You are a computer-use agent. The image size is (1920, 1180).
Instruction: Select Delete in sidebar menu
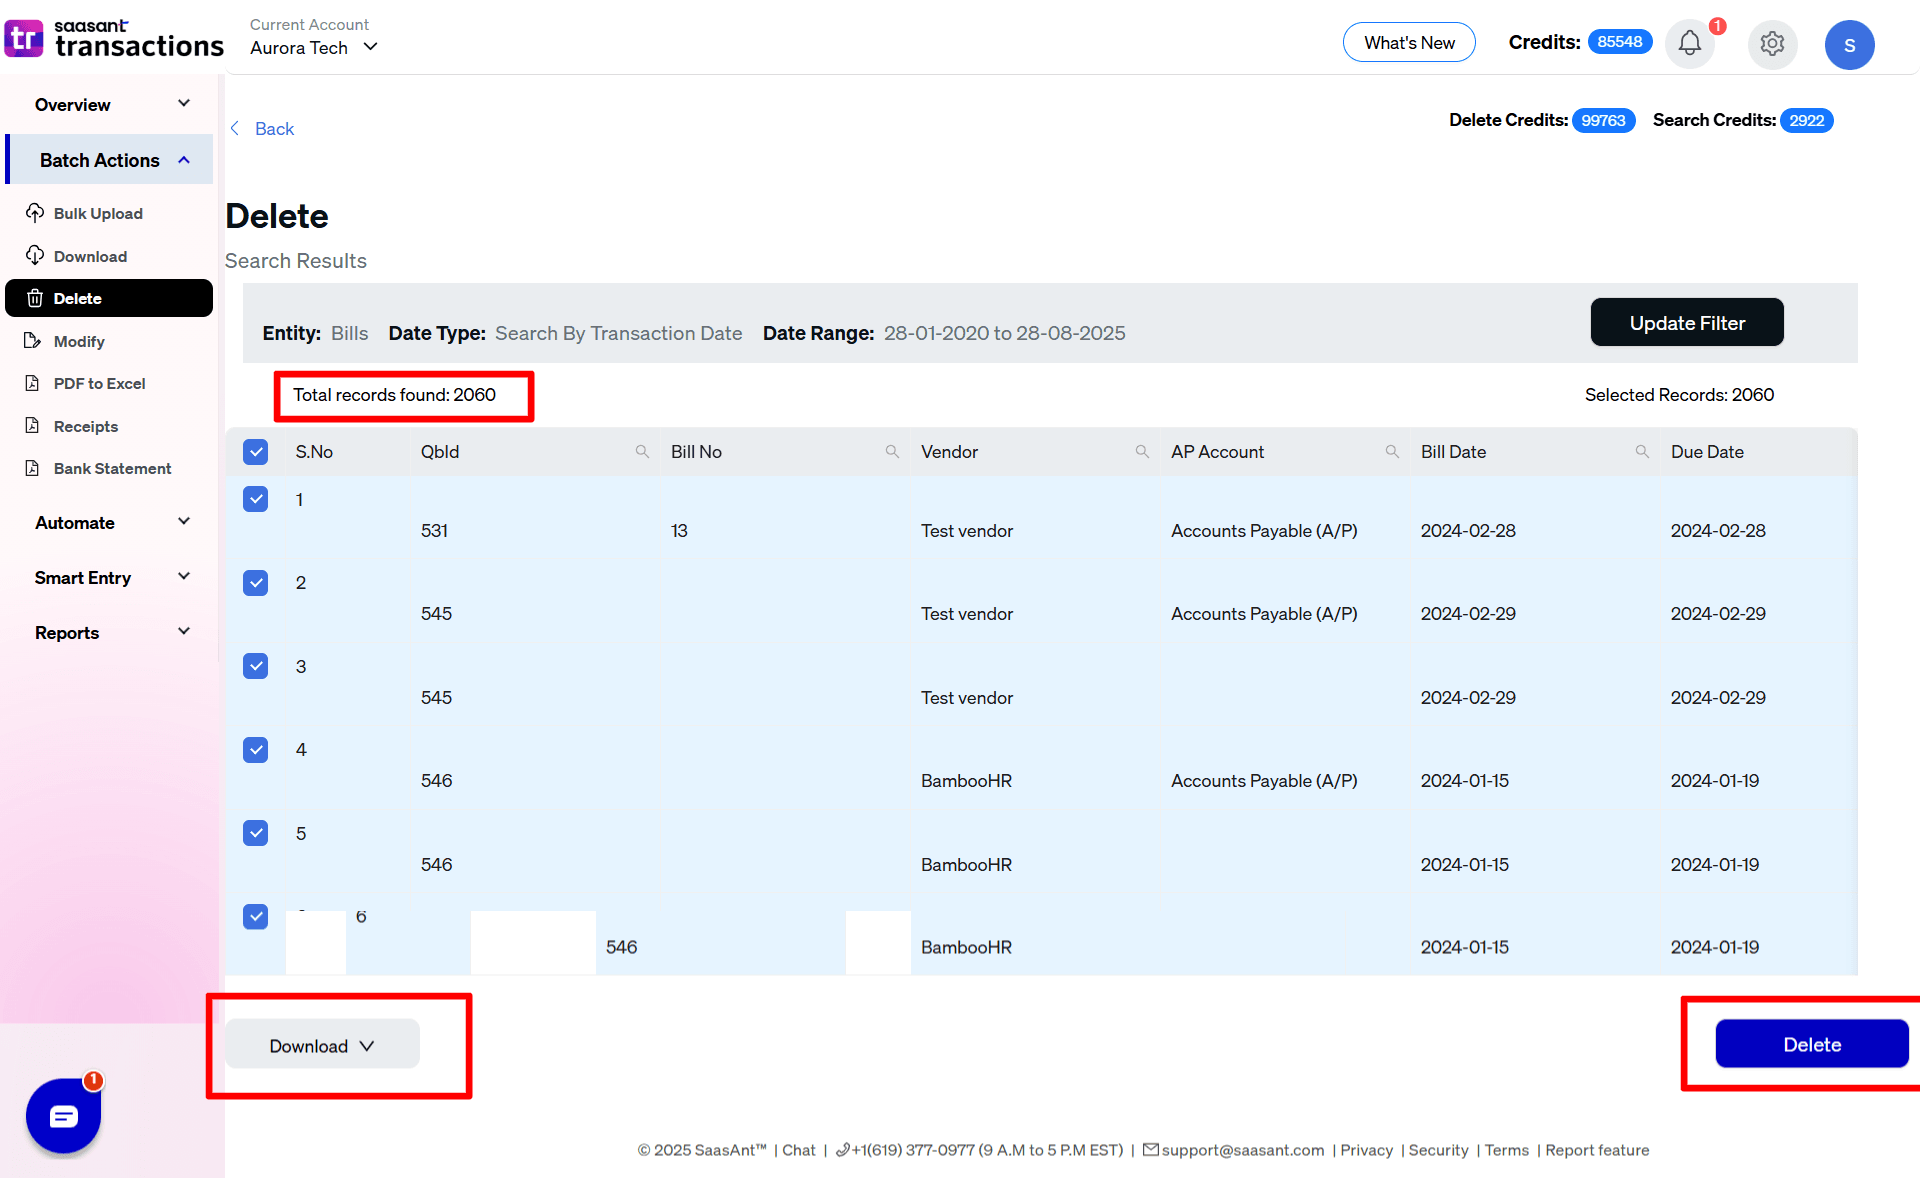(109, 298)
